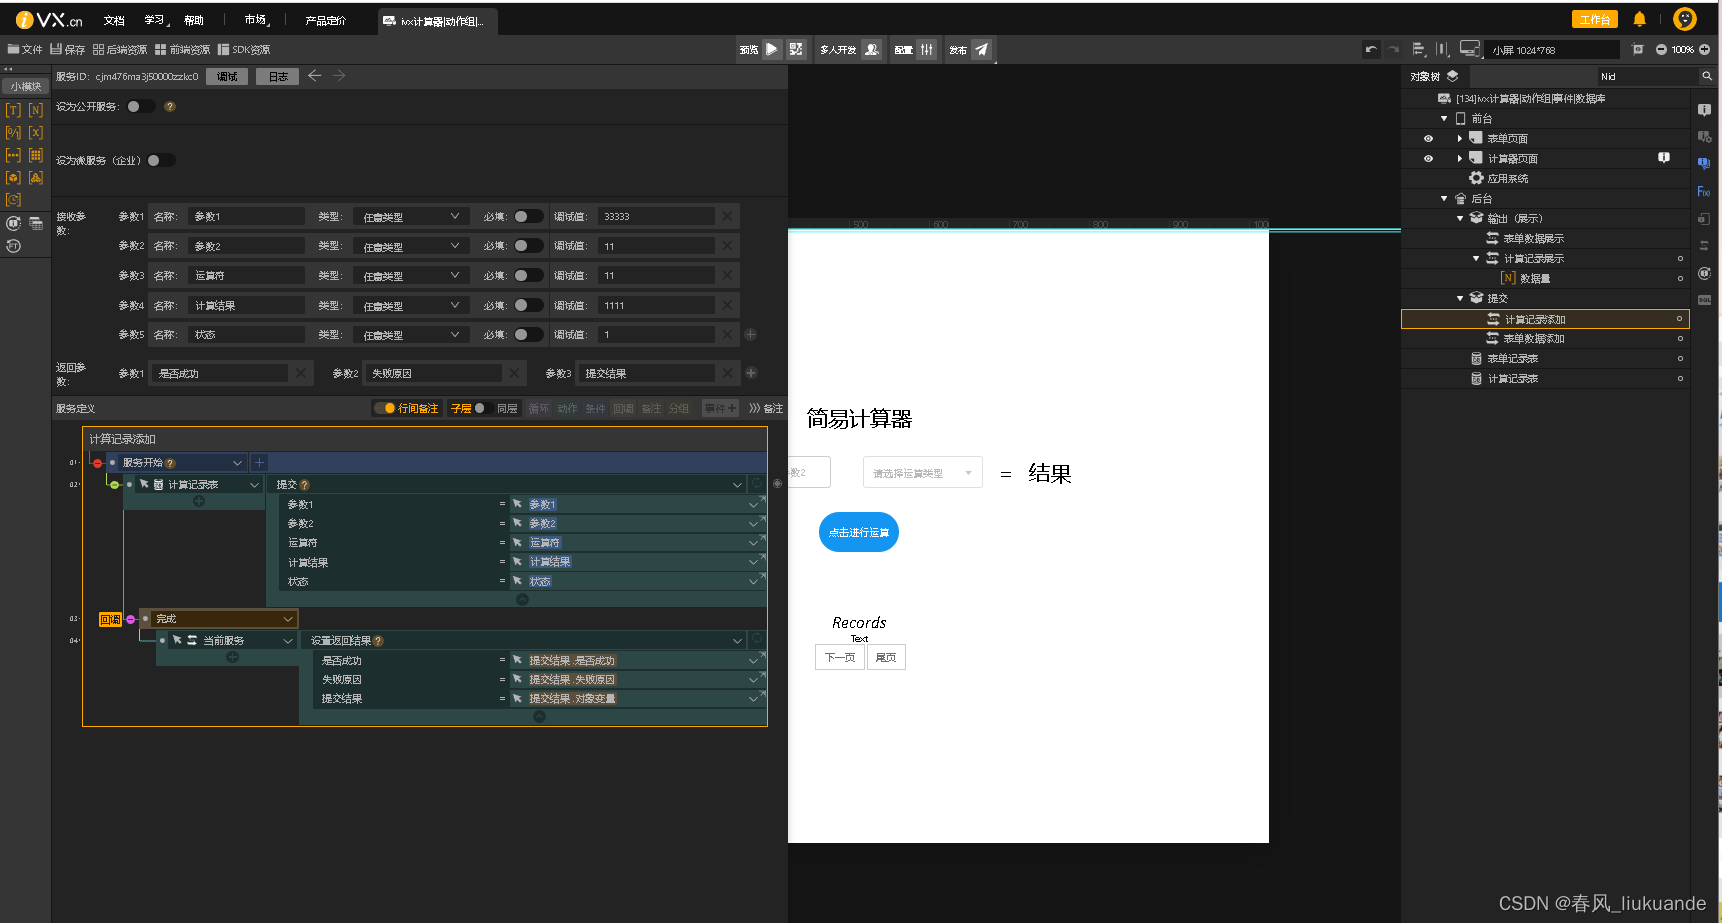Click the zoom out minus icon
This screenshot has height=923, width=1722.
click(x=1661, y=50)
